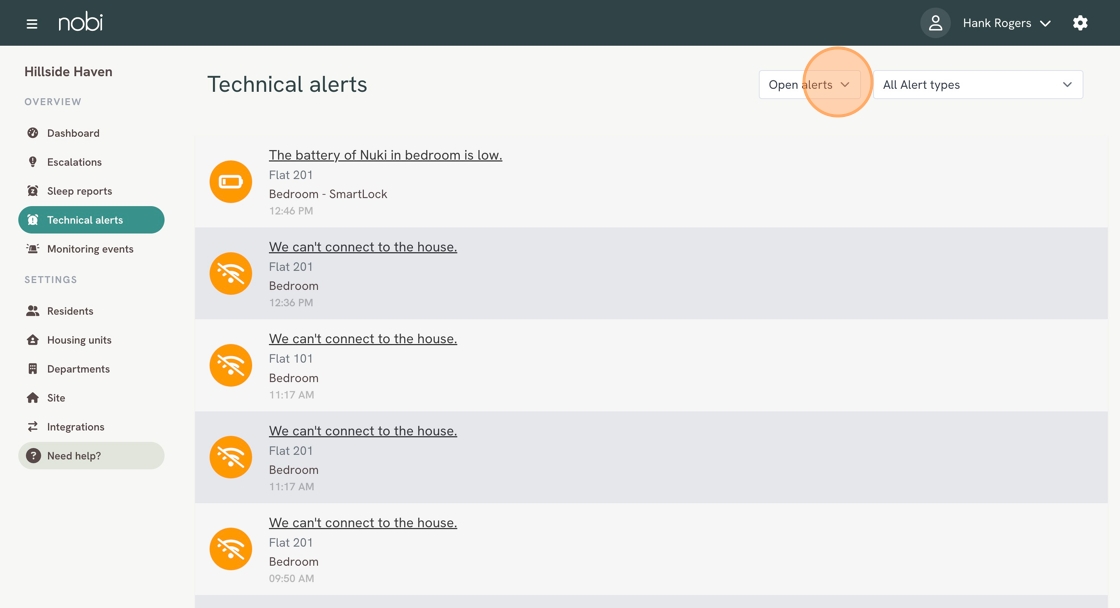Click the settings gear in the top bar

tap(1080, 22)
